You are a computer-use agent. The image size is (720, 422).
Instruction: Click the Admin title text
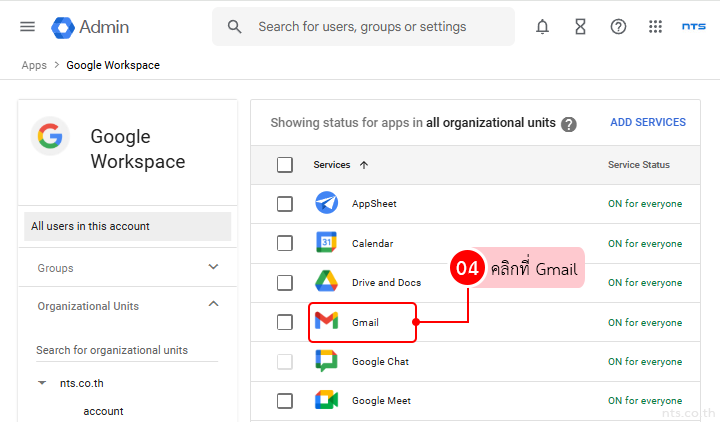[104, 27]
